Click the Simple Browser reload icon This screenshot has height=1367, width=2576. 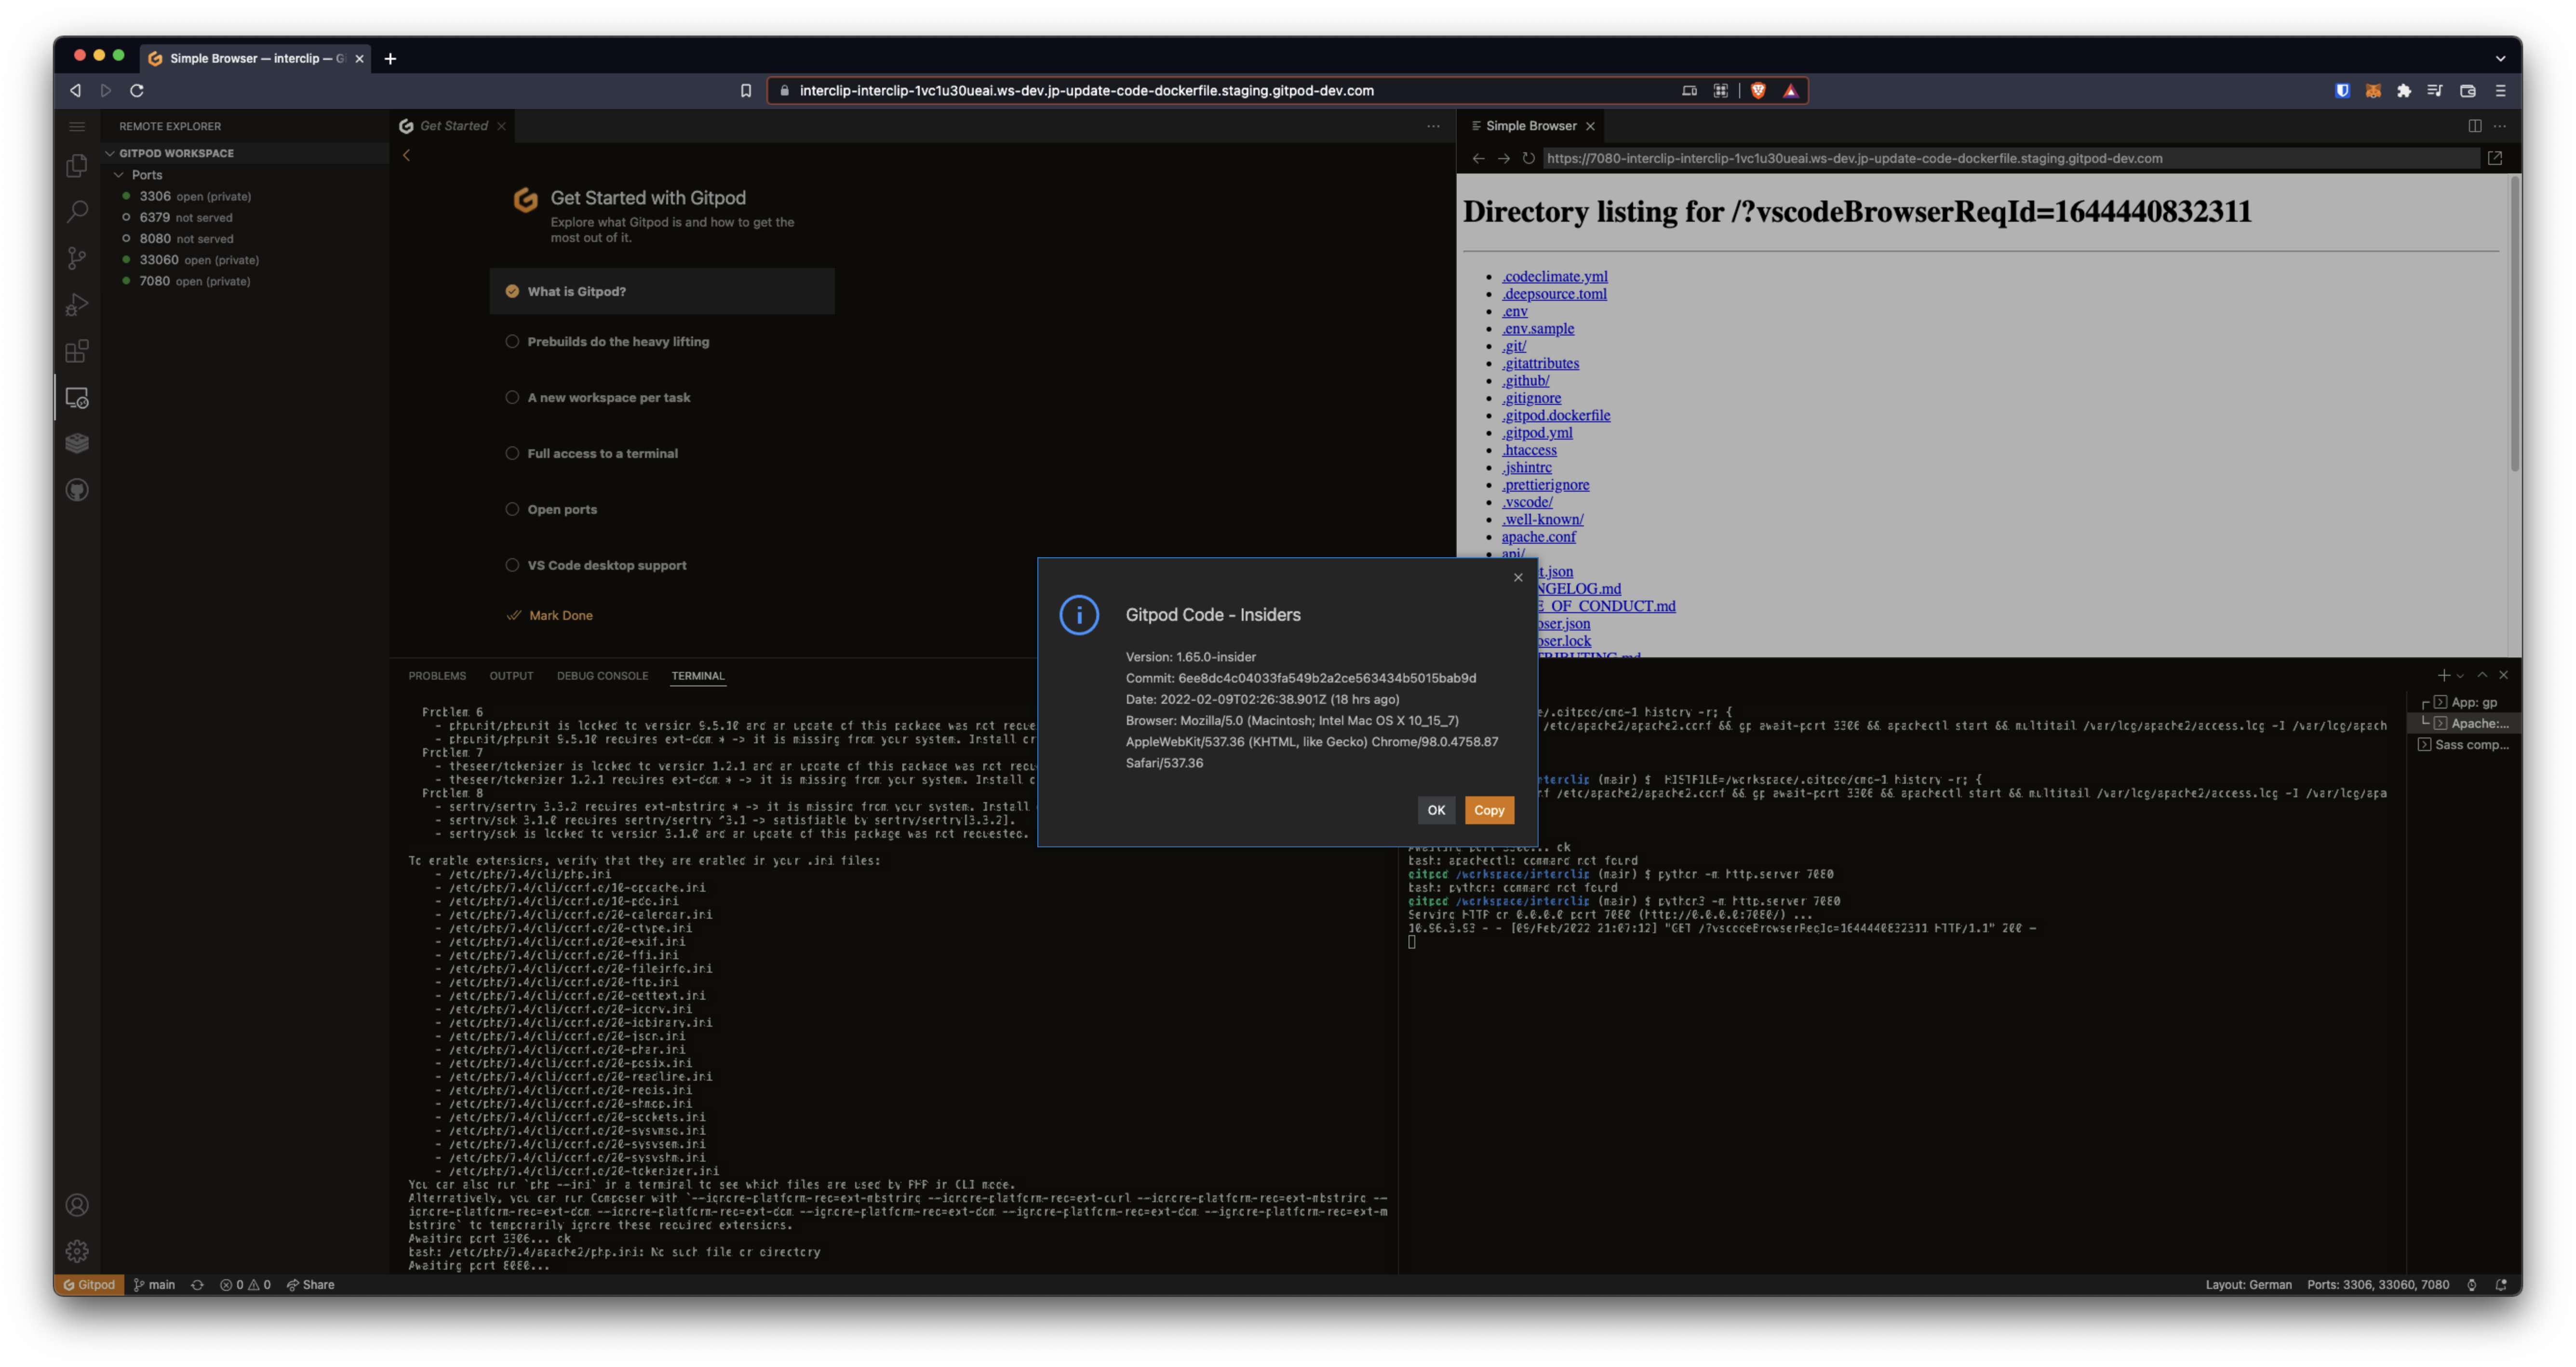tap(1528, 158)
